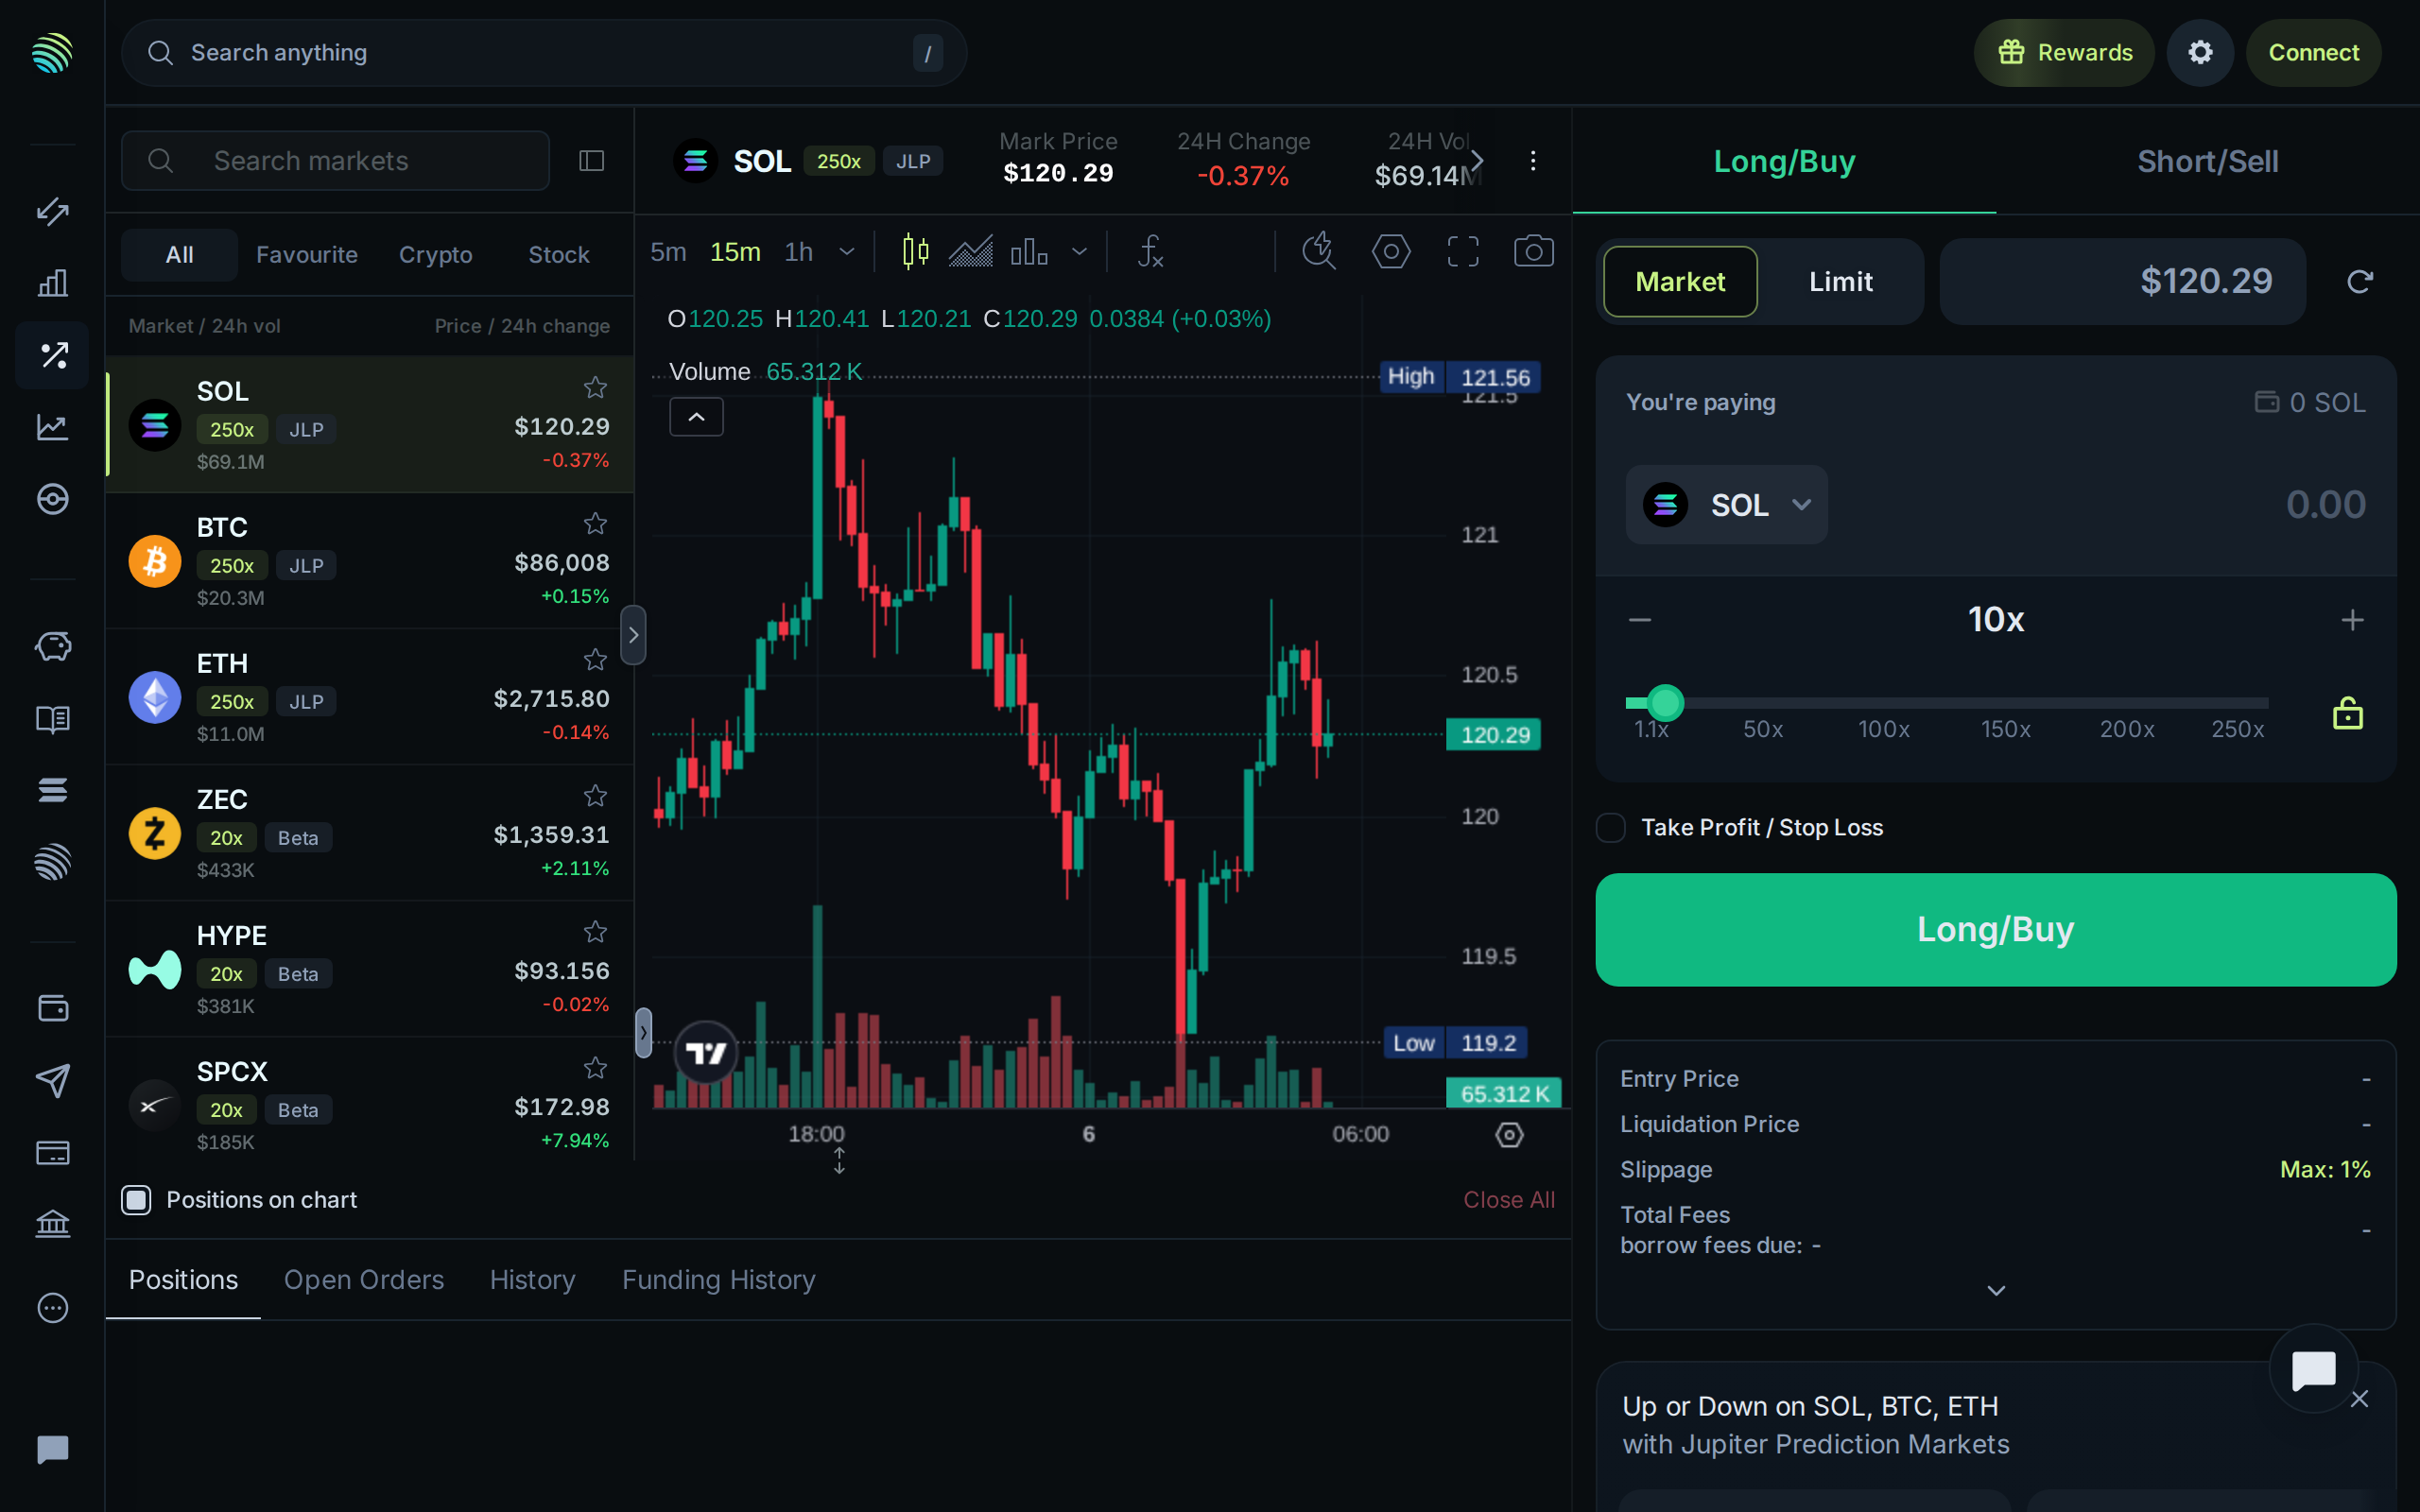Open the settings gear in top bar

(2200, 52)
